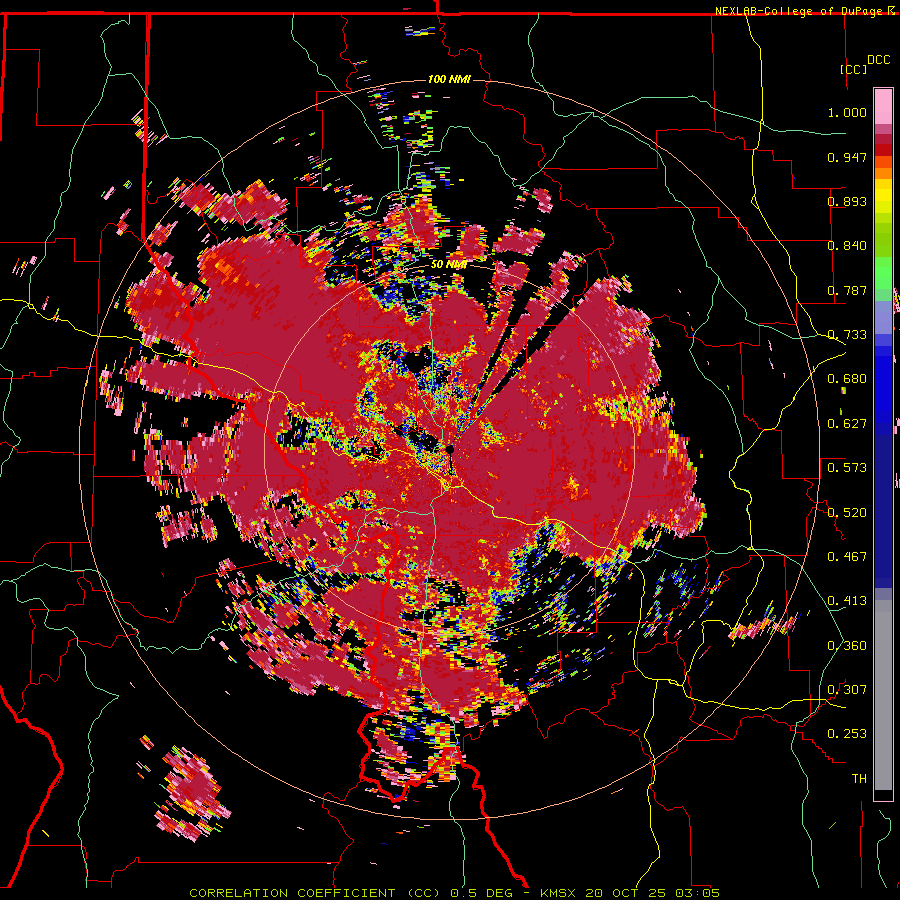The height and width of the screenshot is (900, 900).
Task: Select the 0.787 legend value
Action: click(847, 290)
